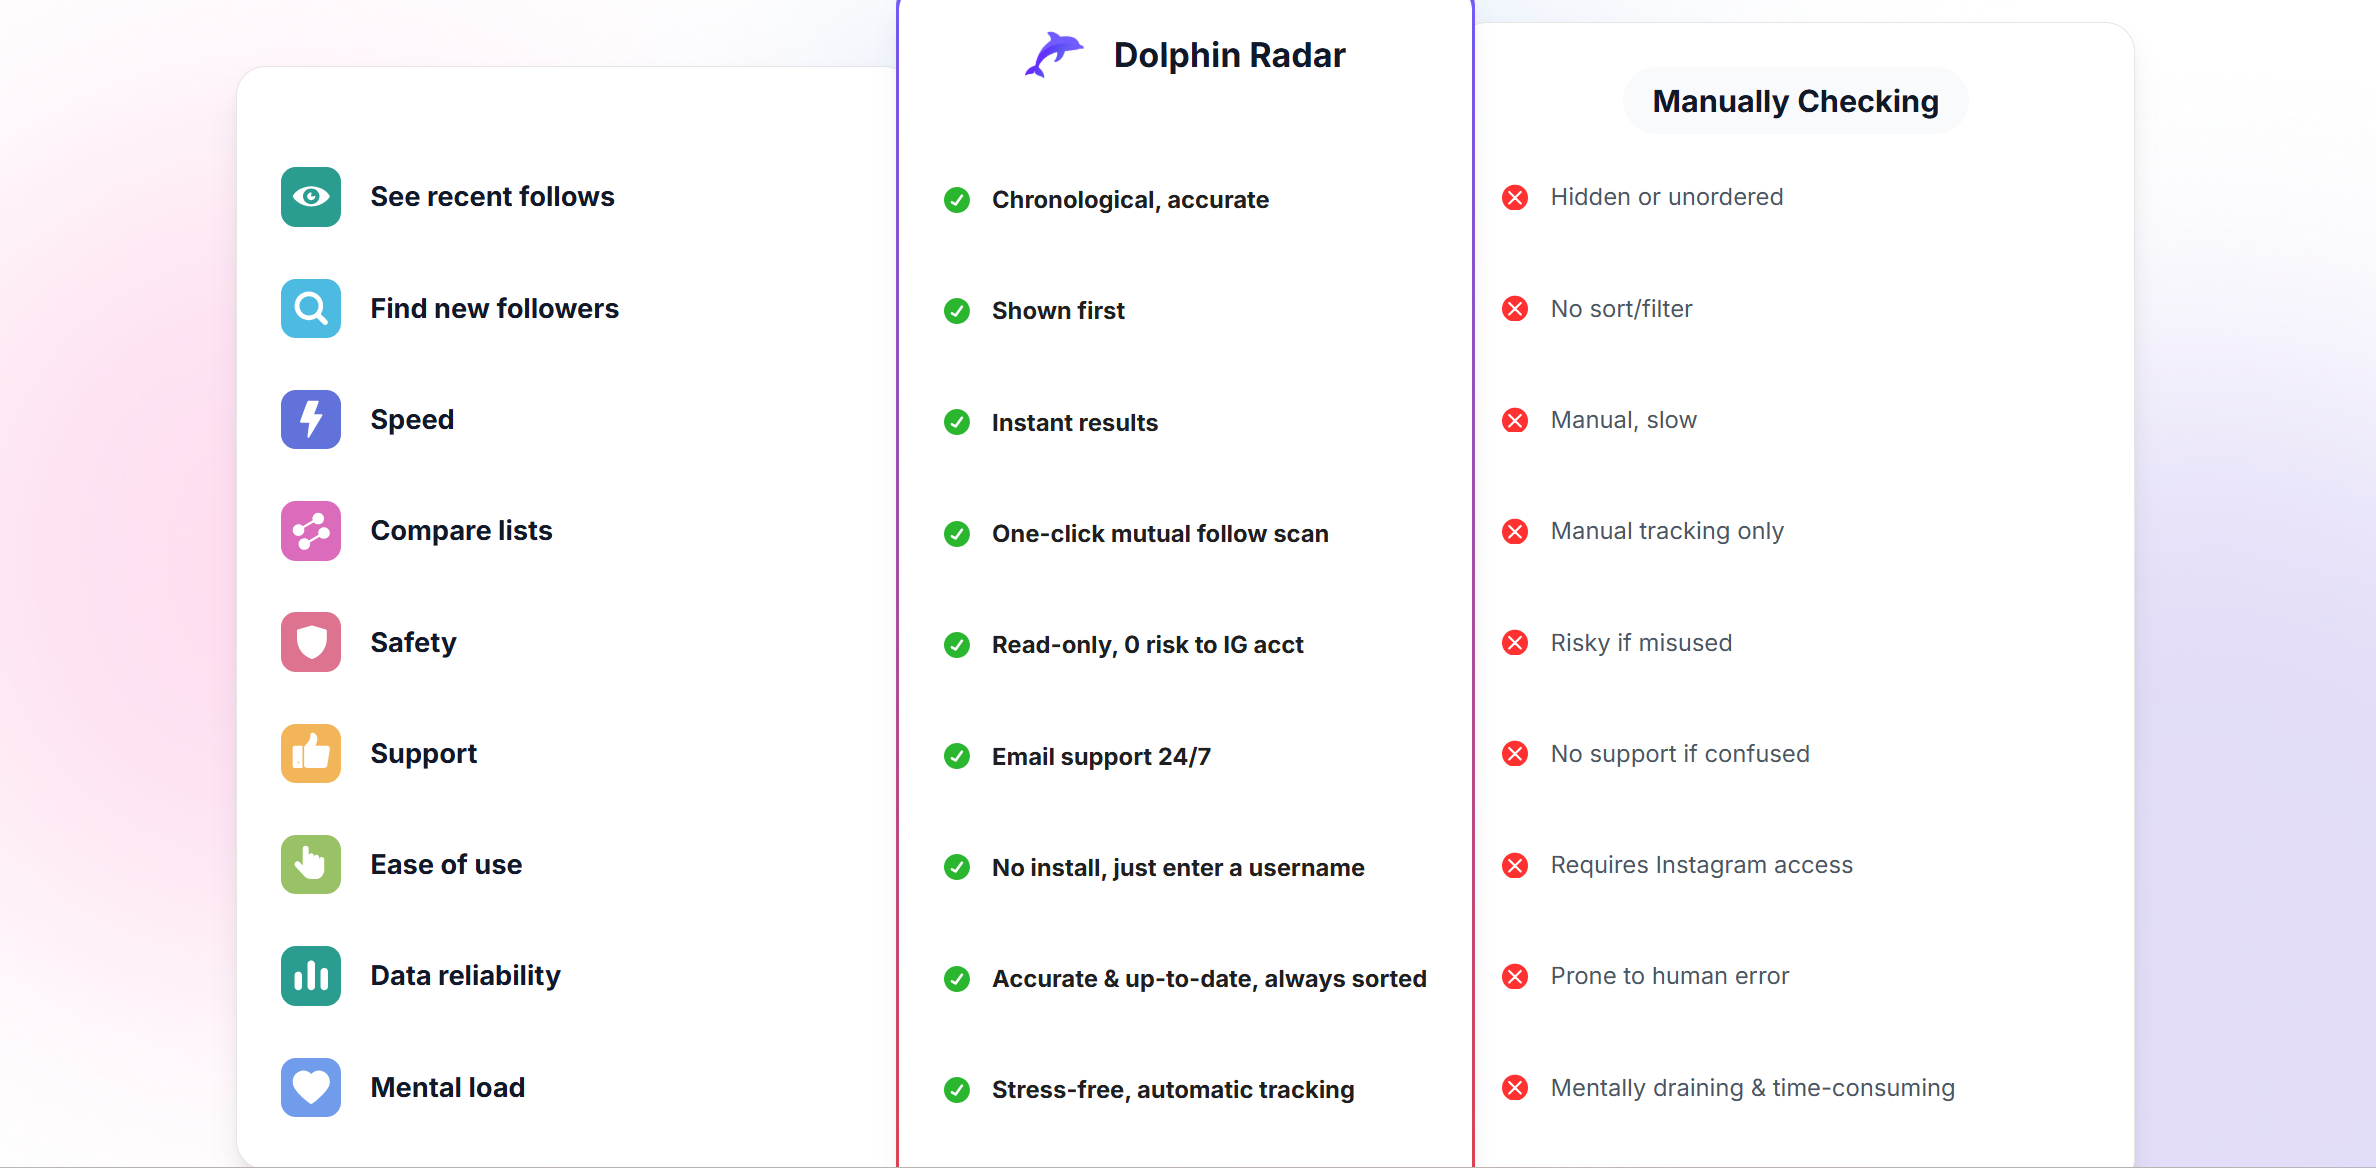Click green checkmark beside Instant results
2376x1168 pixels.
(x=957, y=422)
